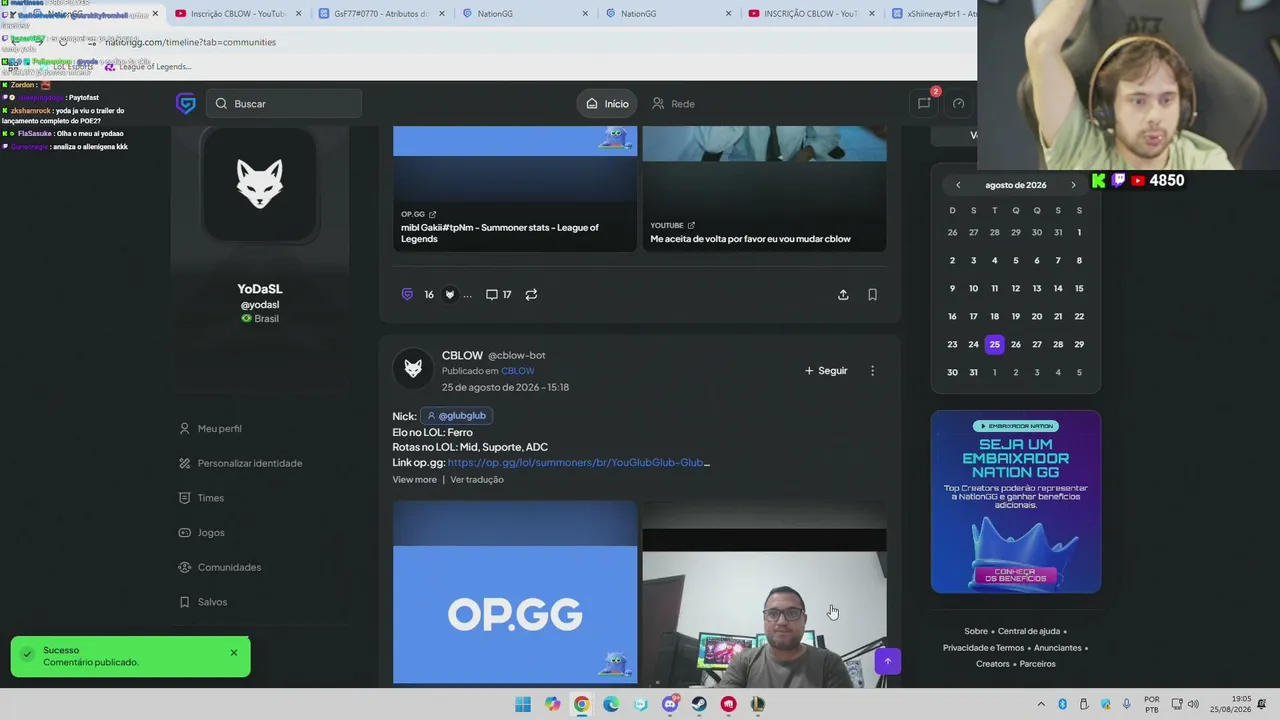Select highlighted day 25 in the calendar

click(994, 344)
